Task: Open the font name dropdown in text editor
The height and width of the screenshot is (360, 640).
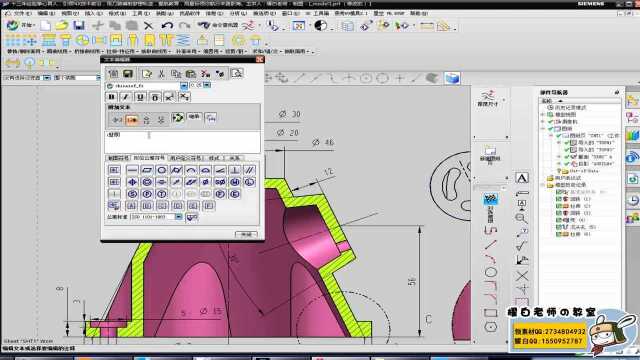Action: click(x=184, y=86)
